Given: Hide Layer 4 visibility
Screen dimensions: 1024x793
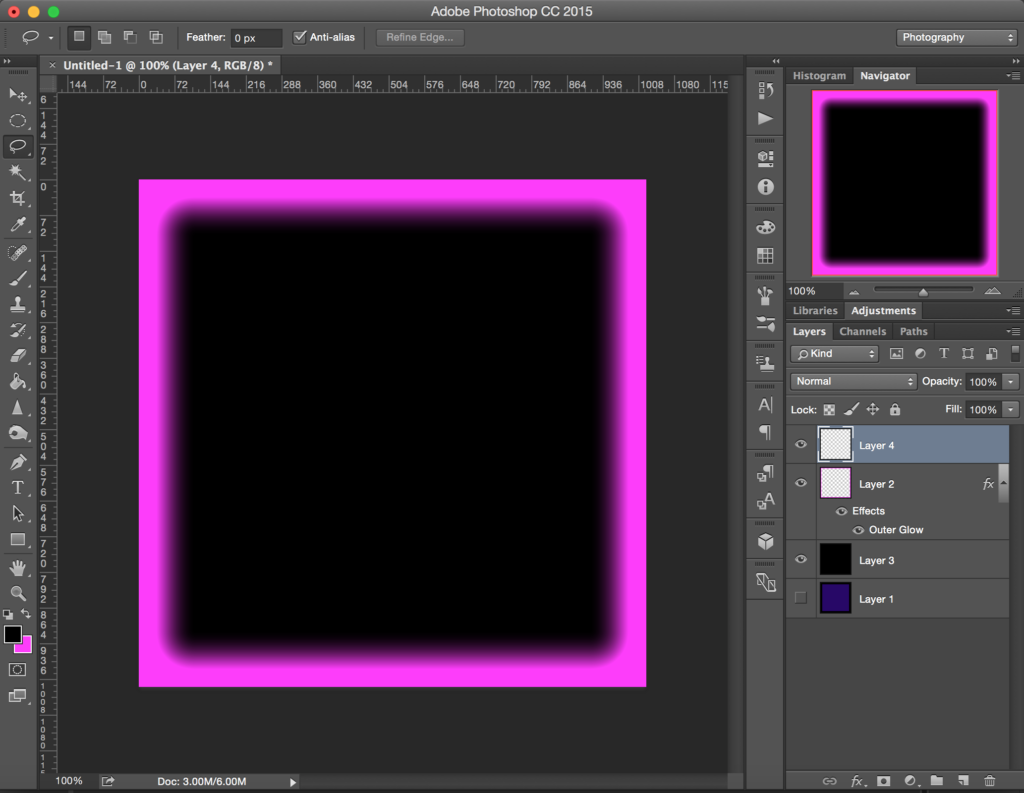Looking at the screenshot, I should [801, 445].
